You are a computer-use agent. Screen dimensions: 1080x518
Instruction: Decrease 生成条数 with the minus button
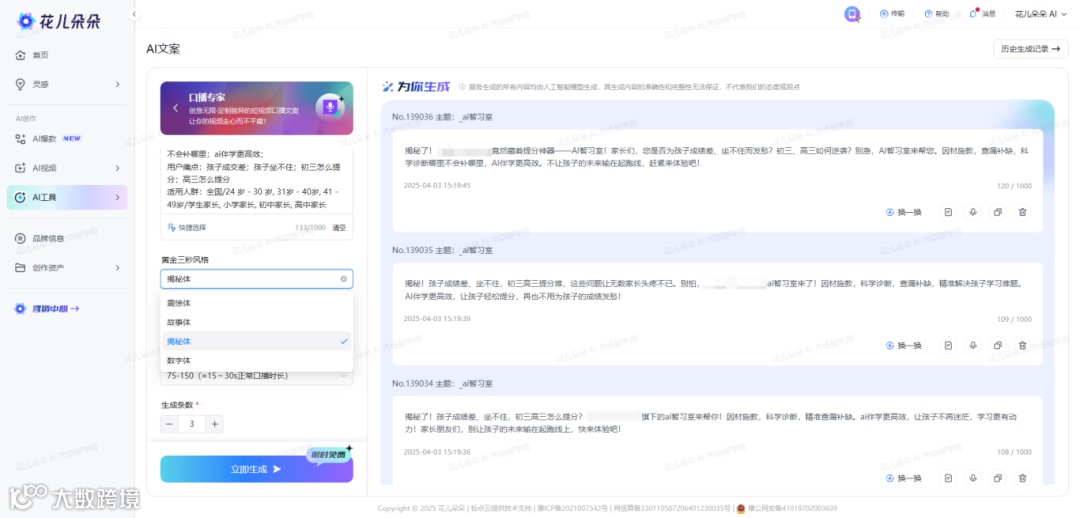[169, 424]
